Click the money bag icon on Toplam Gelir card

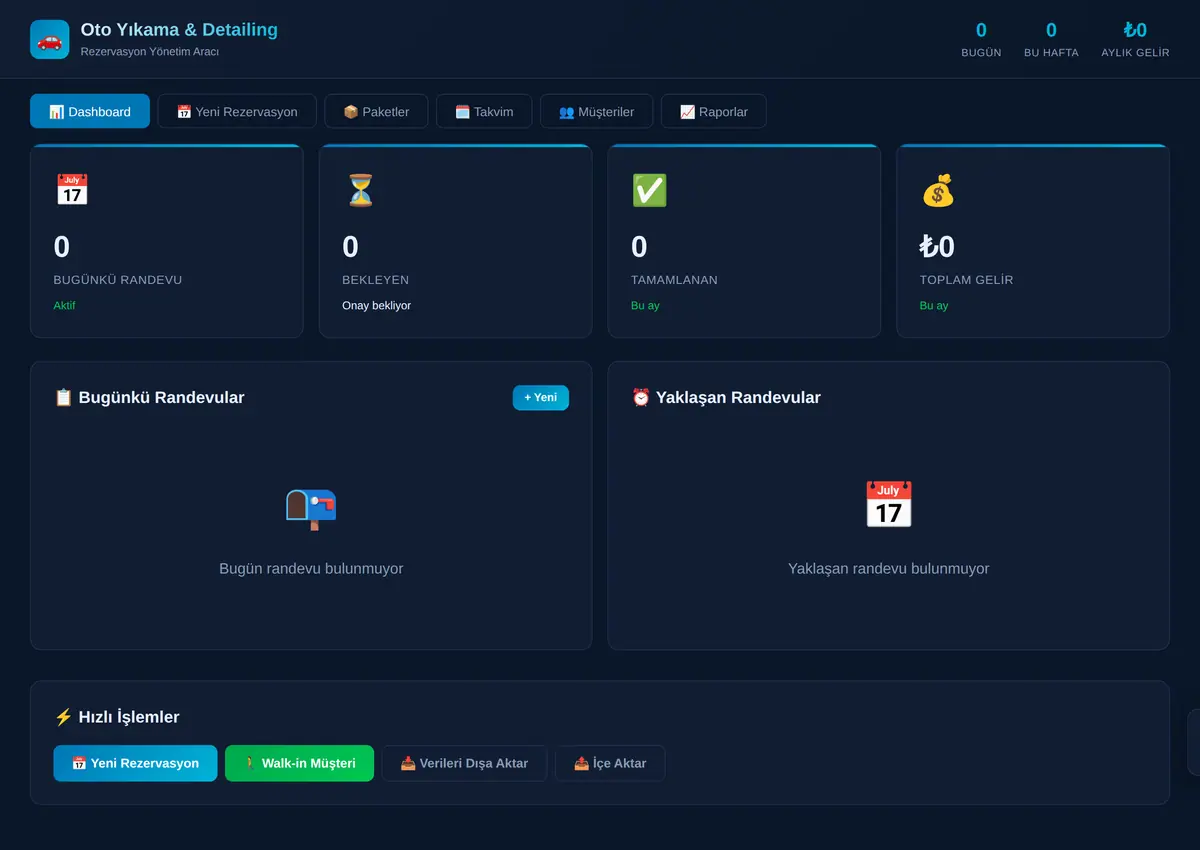(938, 190)
